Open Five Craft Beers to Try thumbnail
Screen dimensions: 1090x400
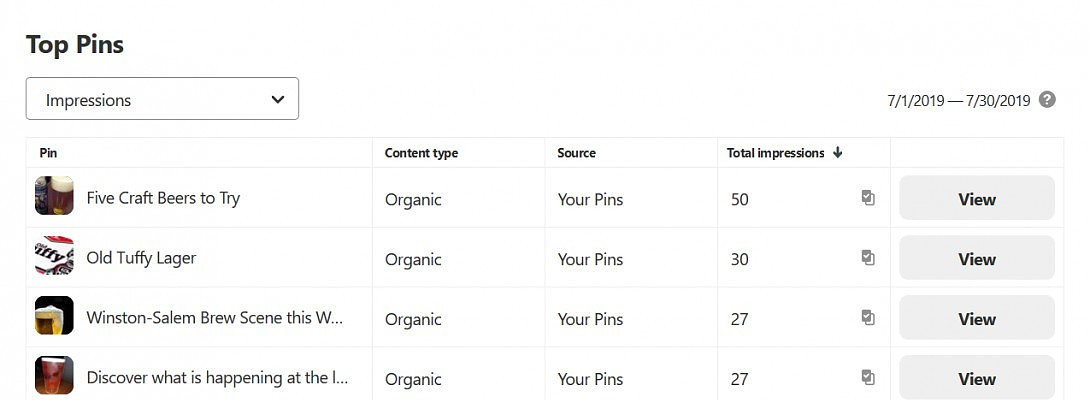pyautogui.click(x=54, y=196)
